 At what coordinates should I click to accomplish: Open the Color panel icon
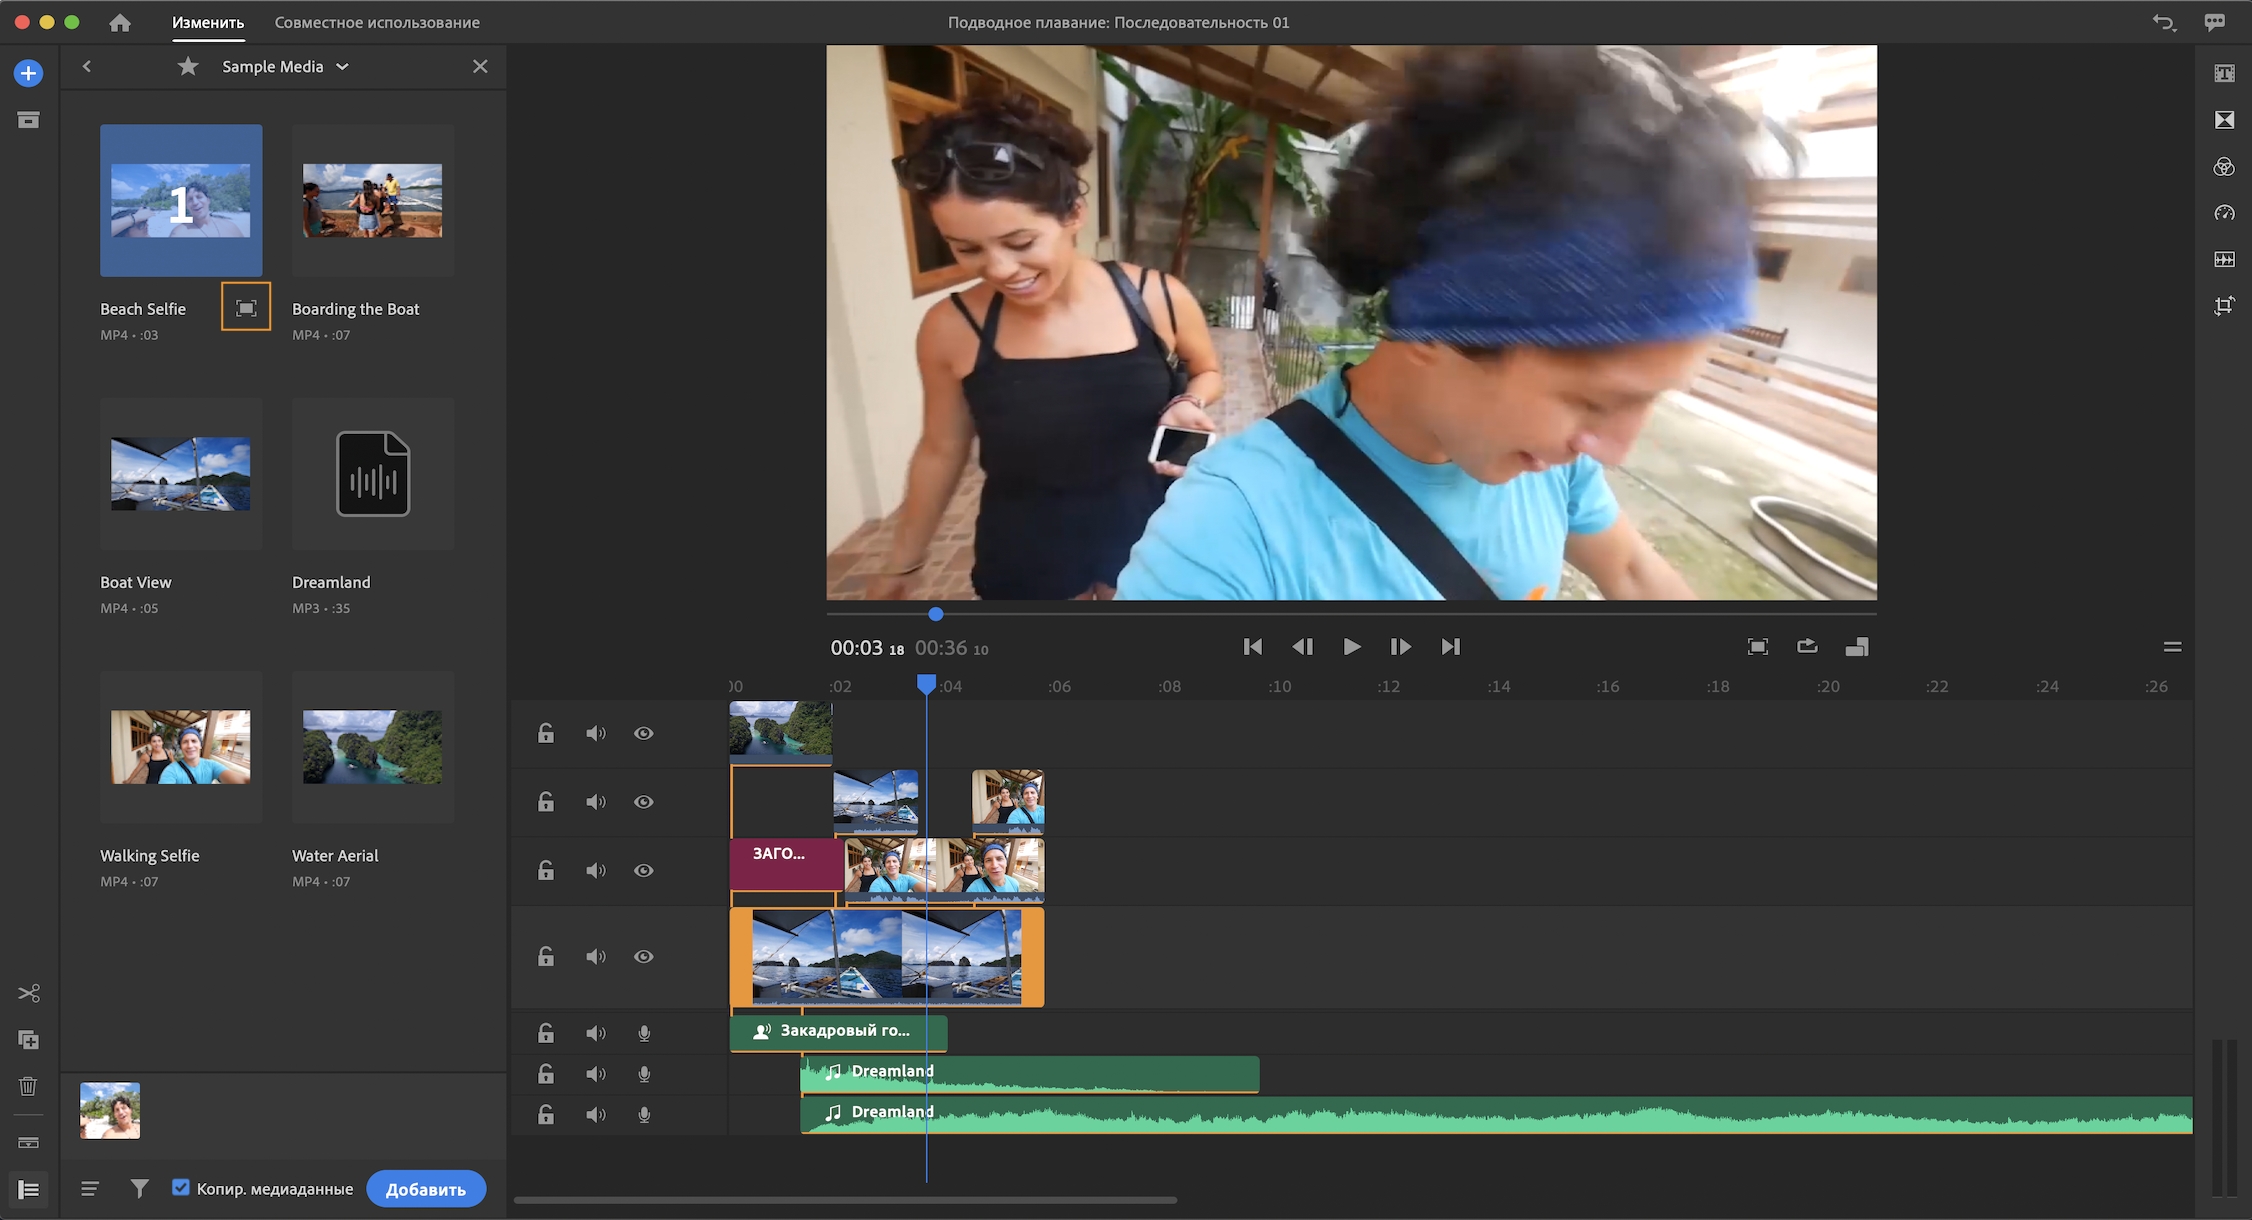[2224, 167]
